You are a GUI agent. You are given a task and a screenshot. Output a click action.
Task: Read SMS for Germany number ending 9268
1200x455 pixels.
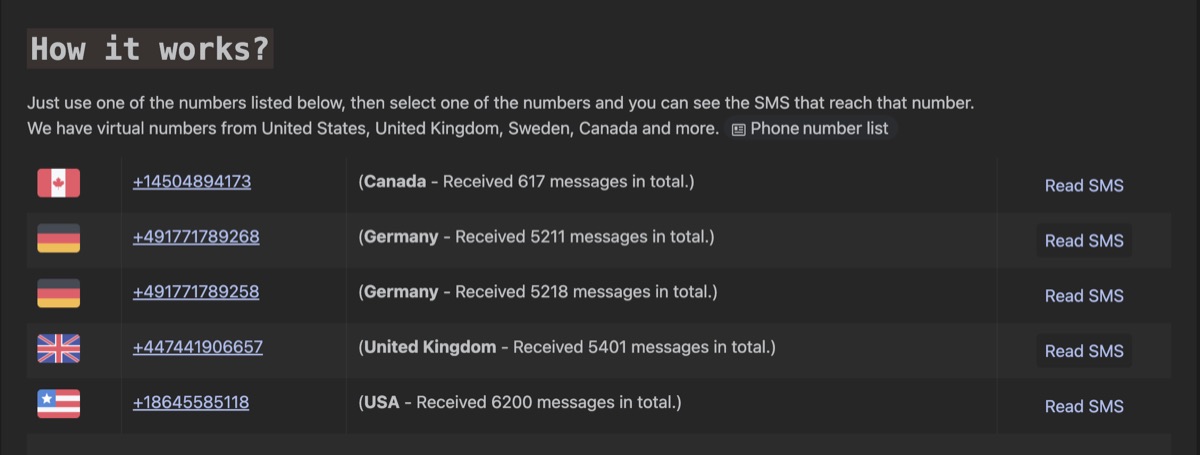pyautogui.click(x=1084, y=240)
